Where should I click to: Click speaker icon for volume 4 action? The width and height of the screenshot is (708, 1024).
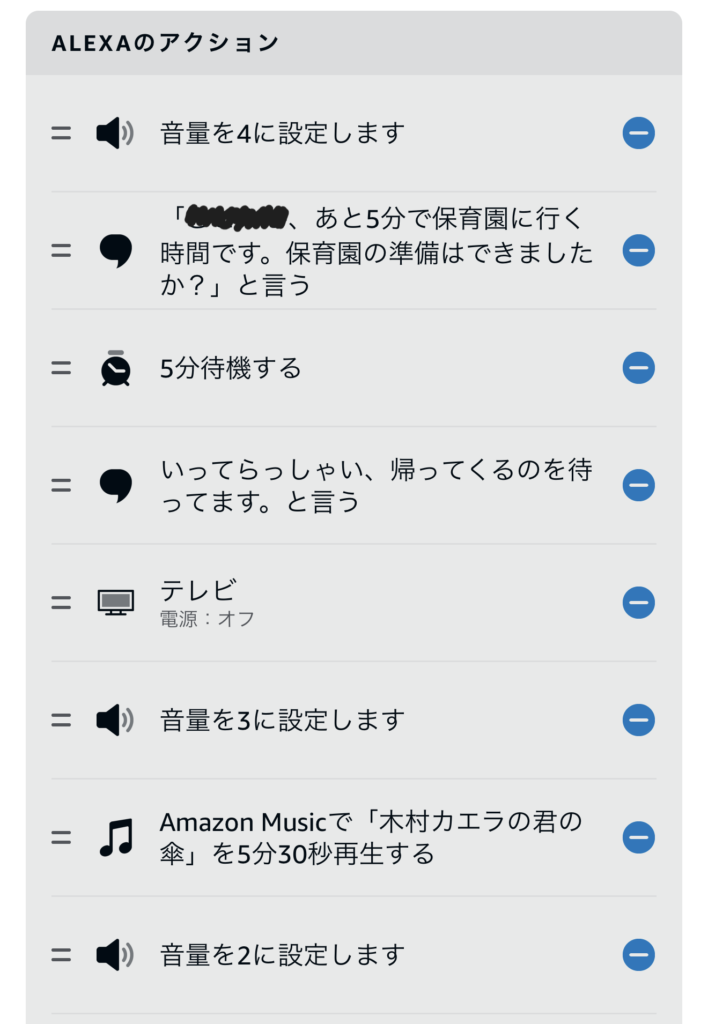pos(115,133)
